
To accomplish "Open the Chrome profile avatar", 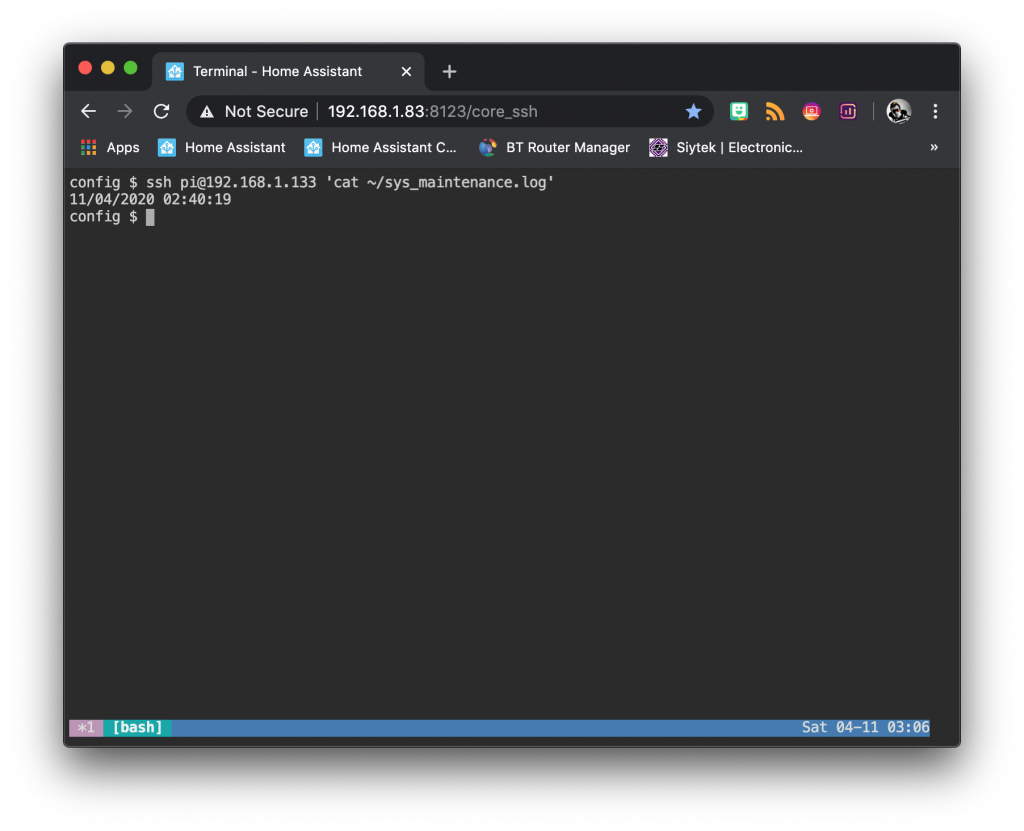I will pyautogui.click(x=899, y=111).
